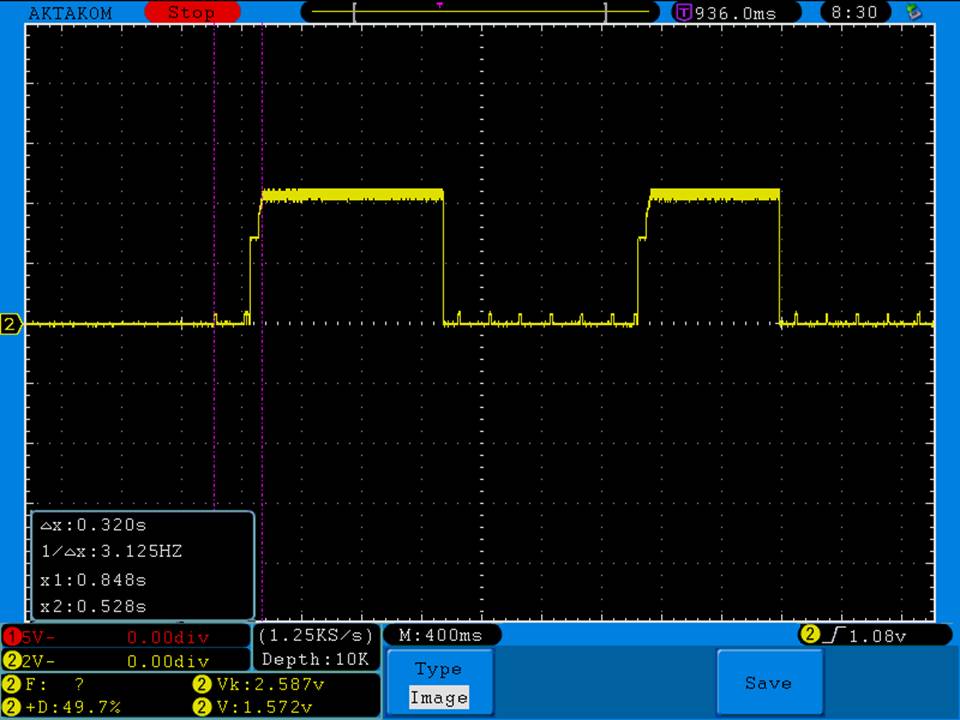Click the trigger source 2 icon near 1.08v
This screenshot has height=720, width=960.
point(809,634)
